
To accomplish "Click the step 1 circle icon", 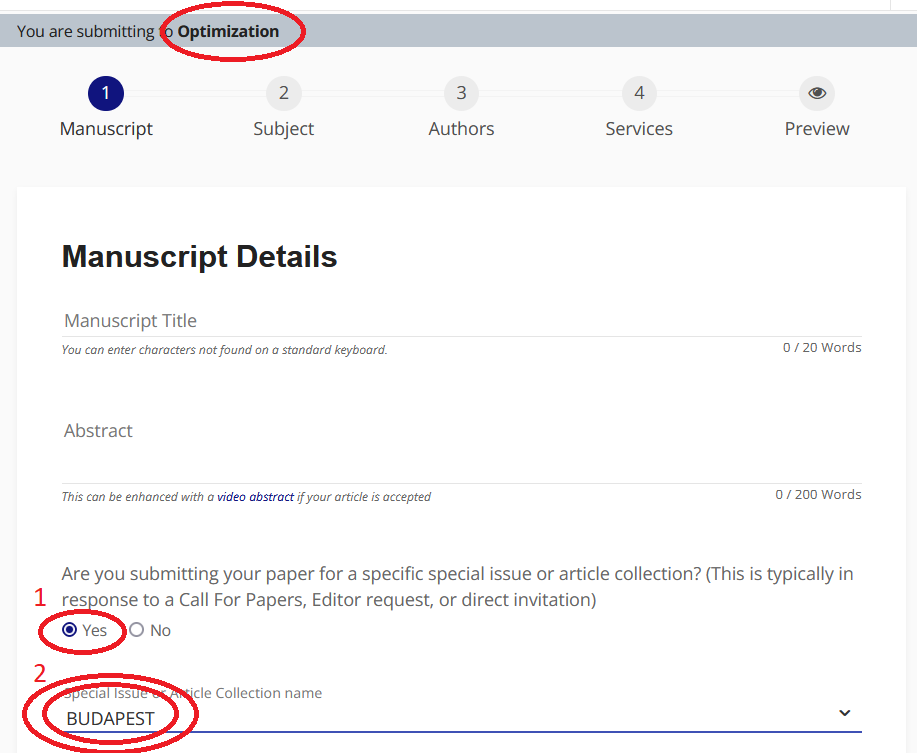I will [106, 94].
